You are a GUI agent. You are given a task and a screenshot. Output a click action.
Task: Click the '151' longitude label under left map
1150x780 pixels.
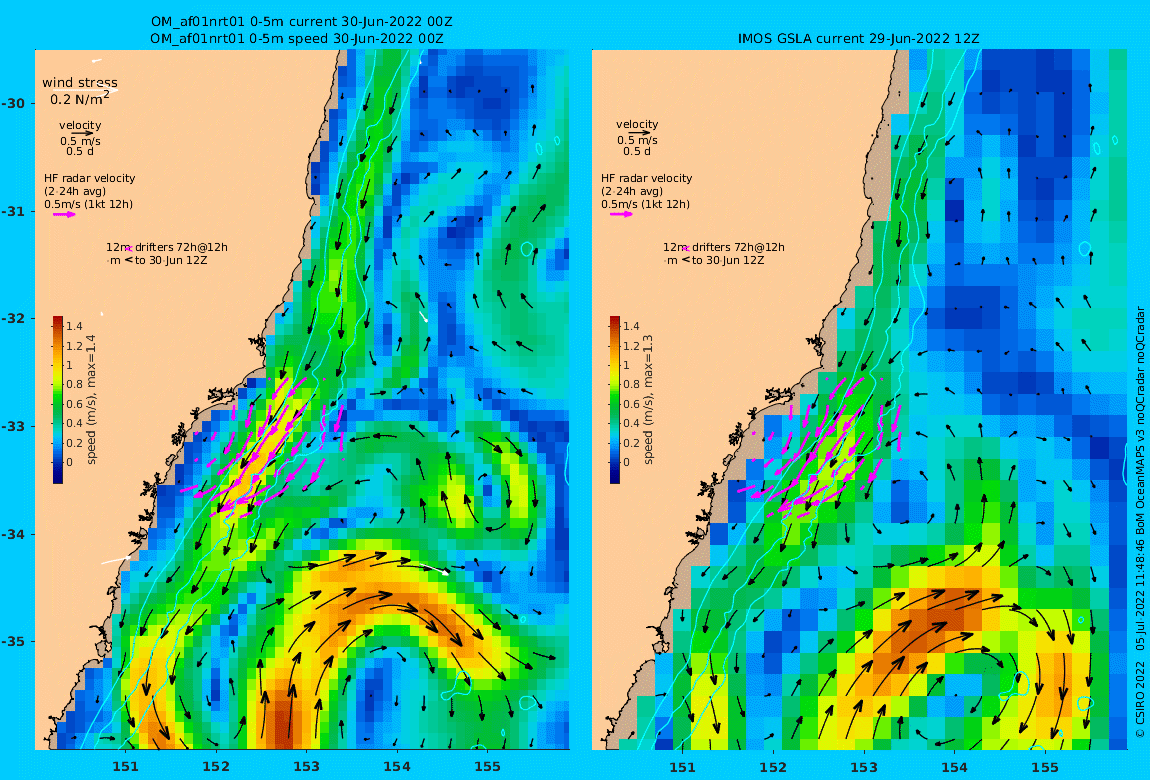[x=125, y=767]
